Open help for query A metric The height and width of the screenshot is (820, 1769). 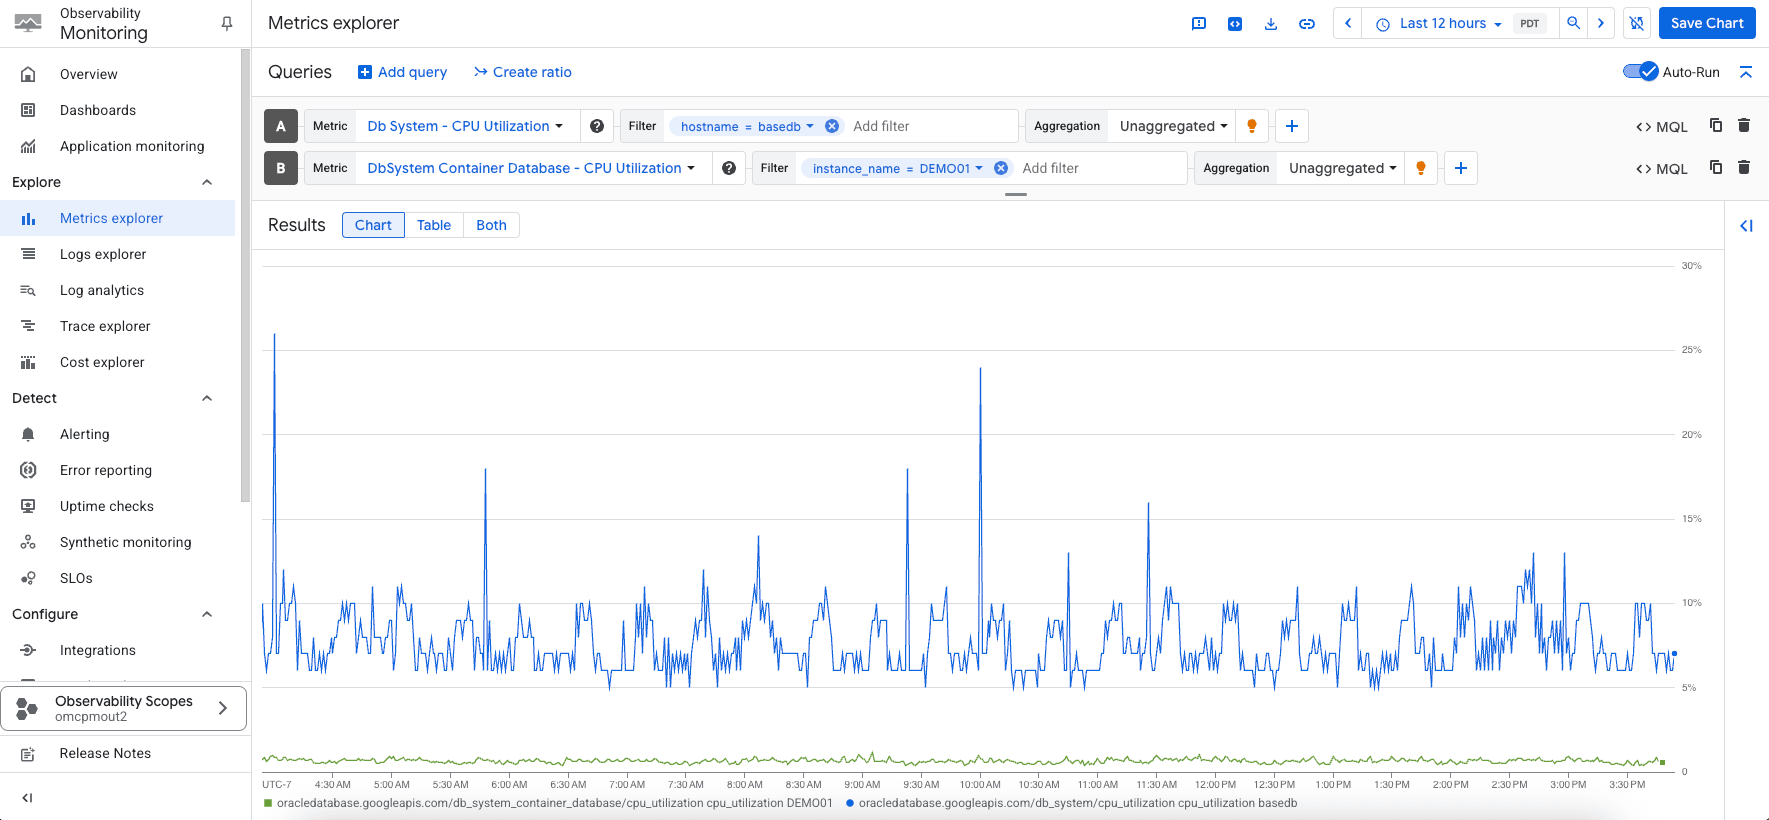pyautogui.click(x=597, y=126)
